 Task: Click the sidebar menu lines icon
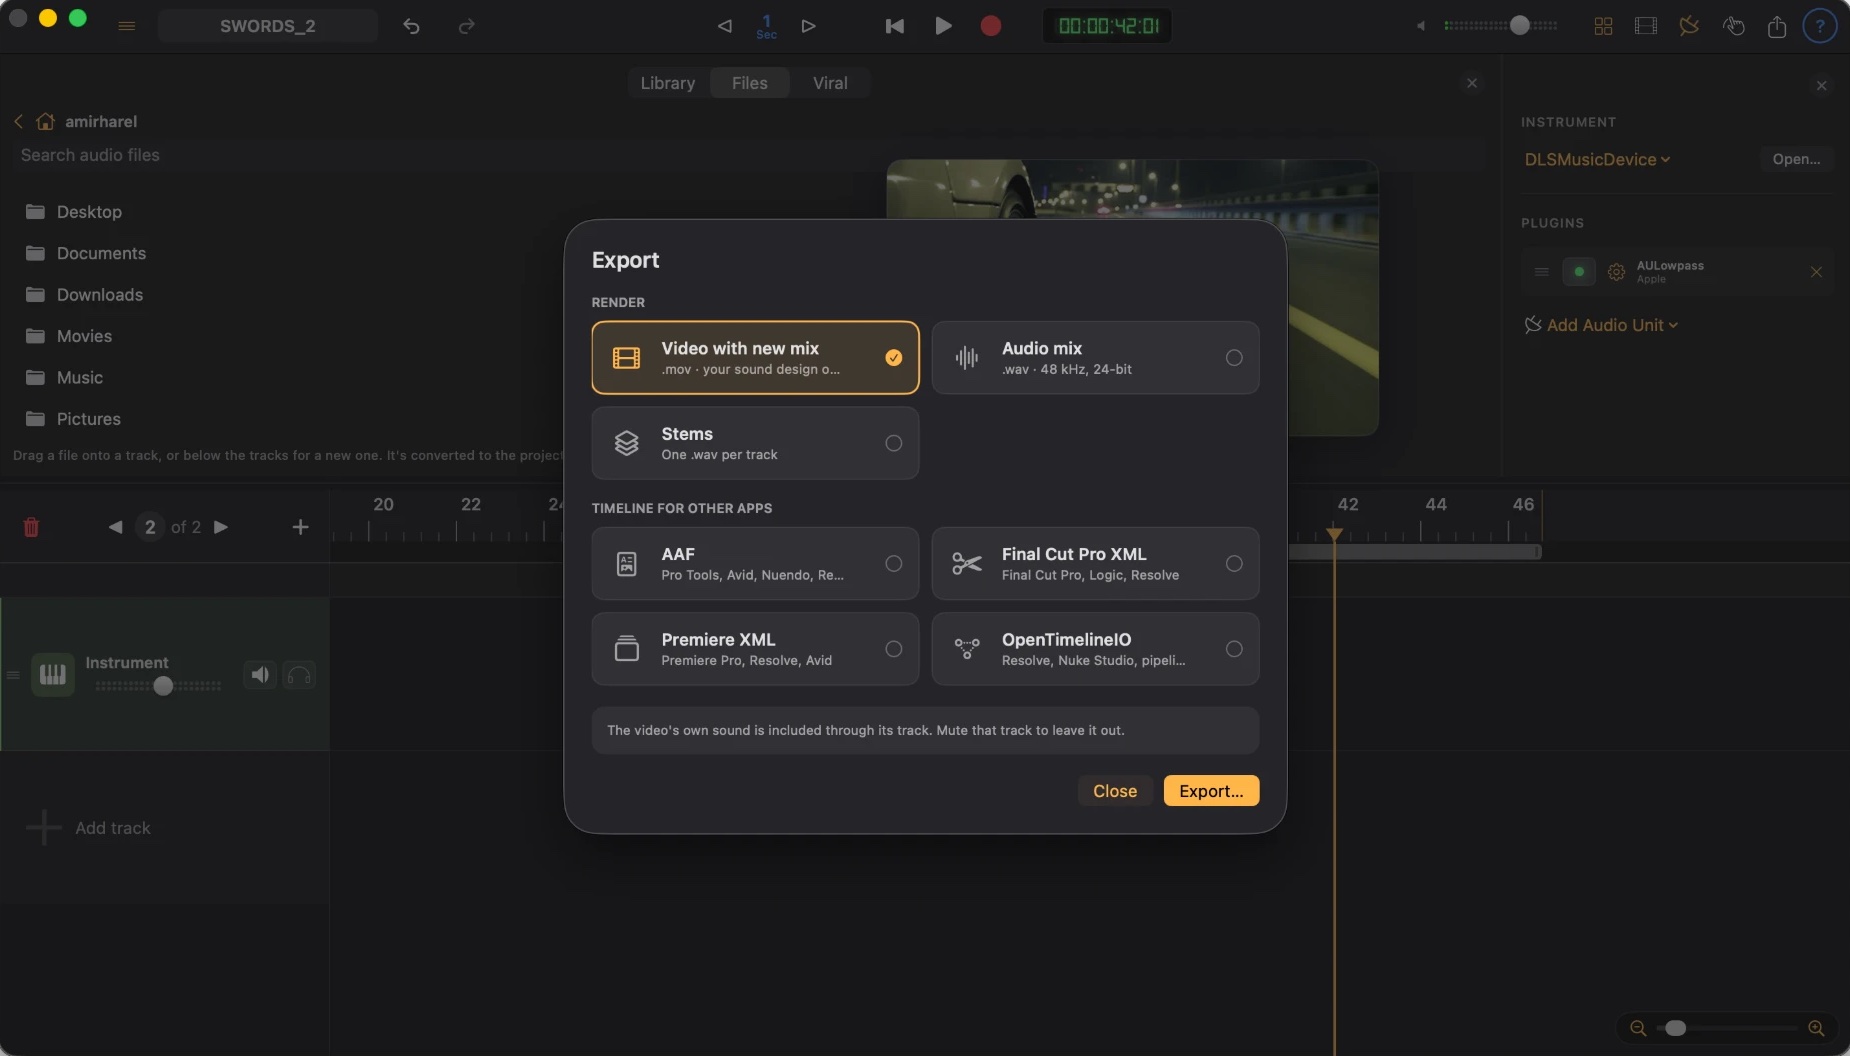(127, 26)
